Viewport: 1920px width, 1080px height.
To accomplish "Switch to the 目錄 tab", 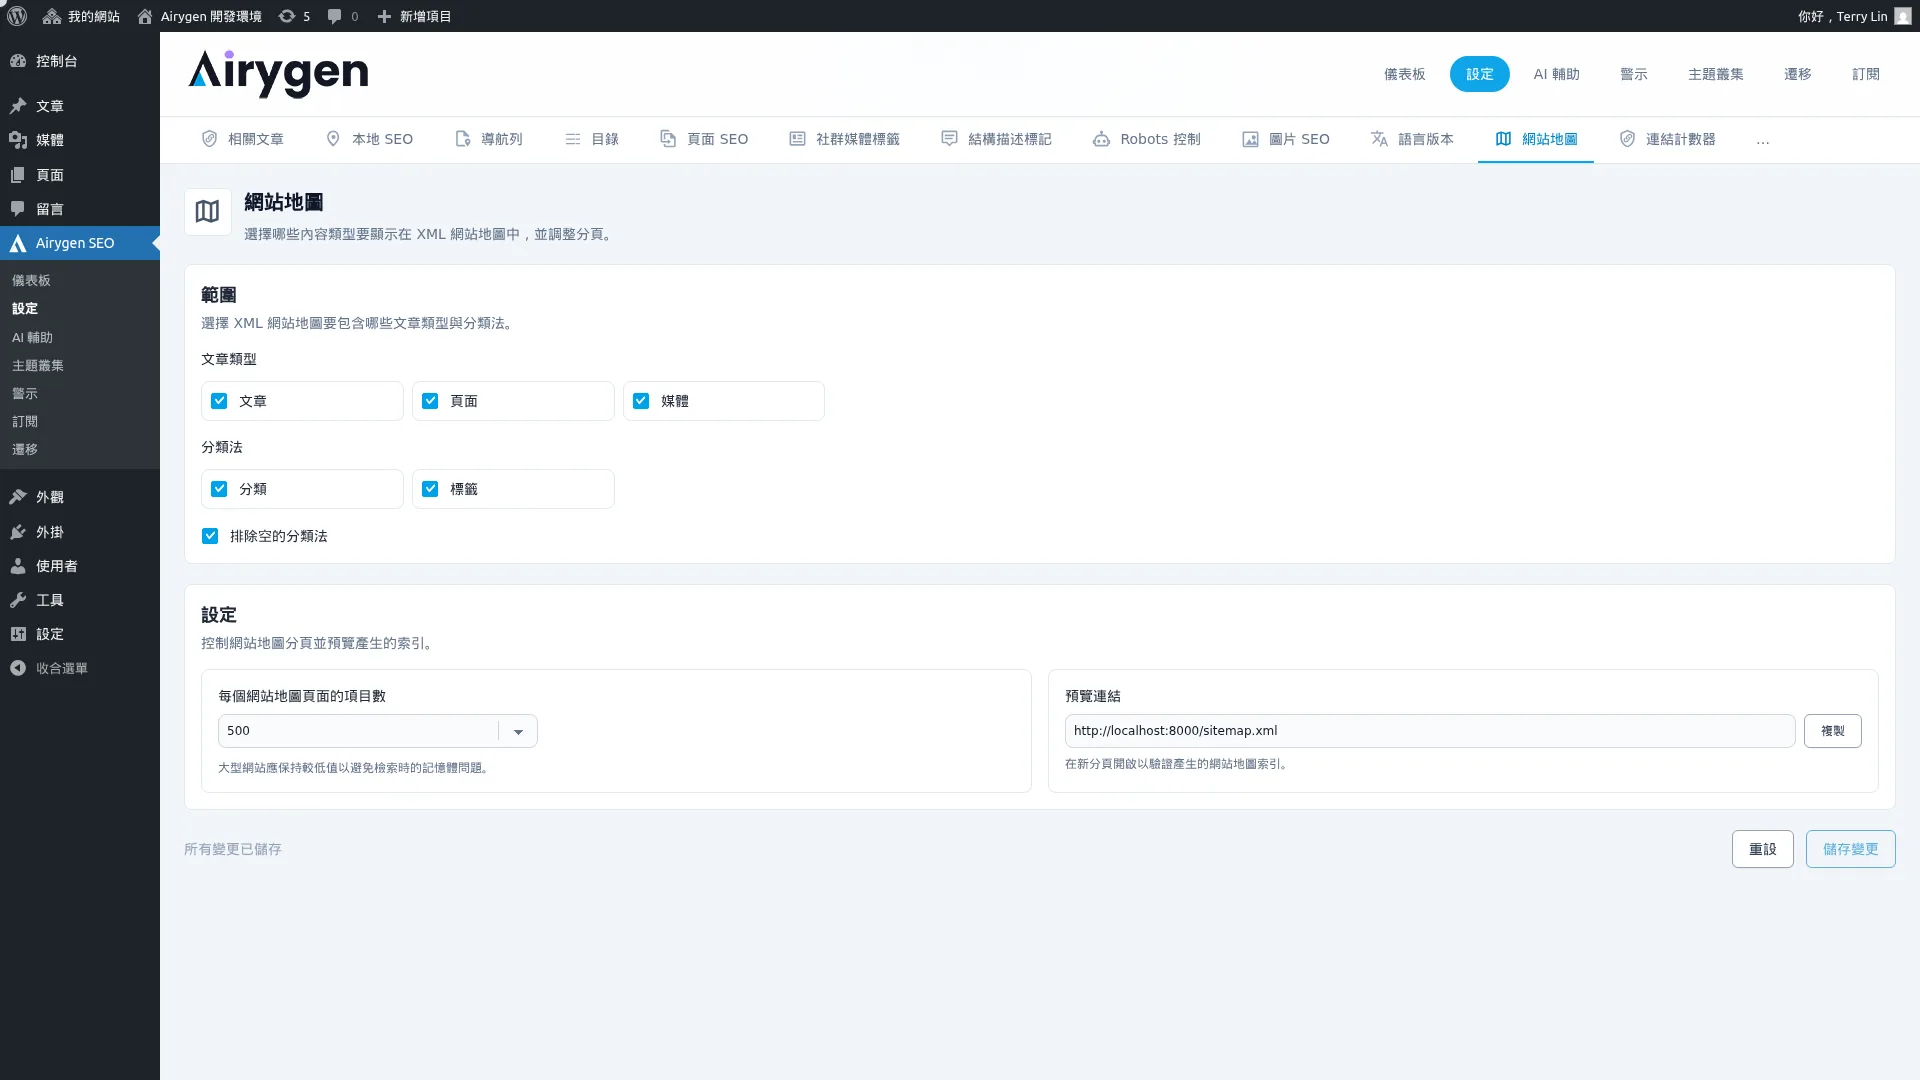I will pos(592,139).
